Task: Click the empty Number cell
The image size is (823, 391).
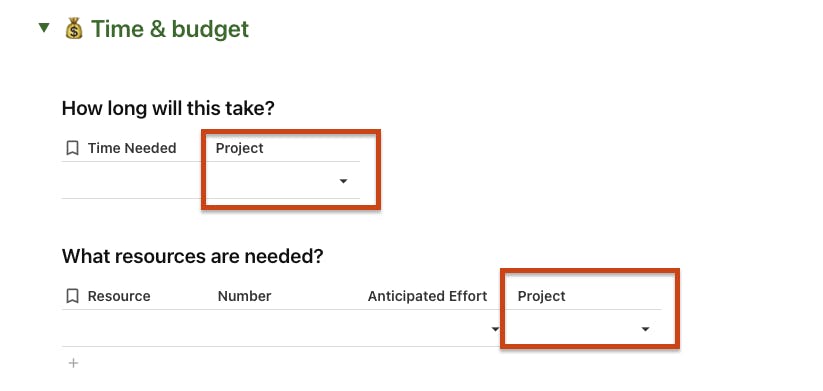Action: tap(283, 328)
